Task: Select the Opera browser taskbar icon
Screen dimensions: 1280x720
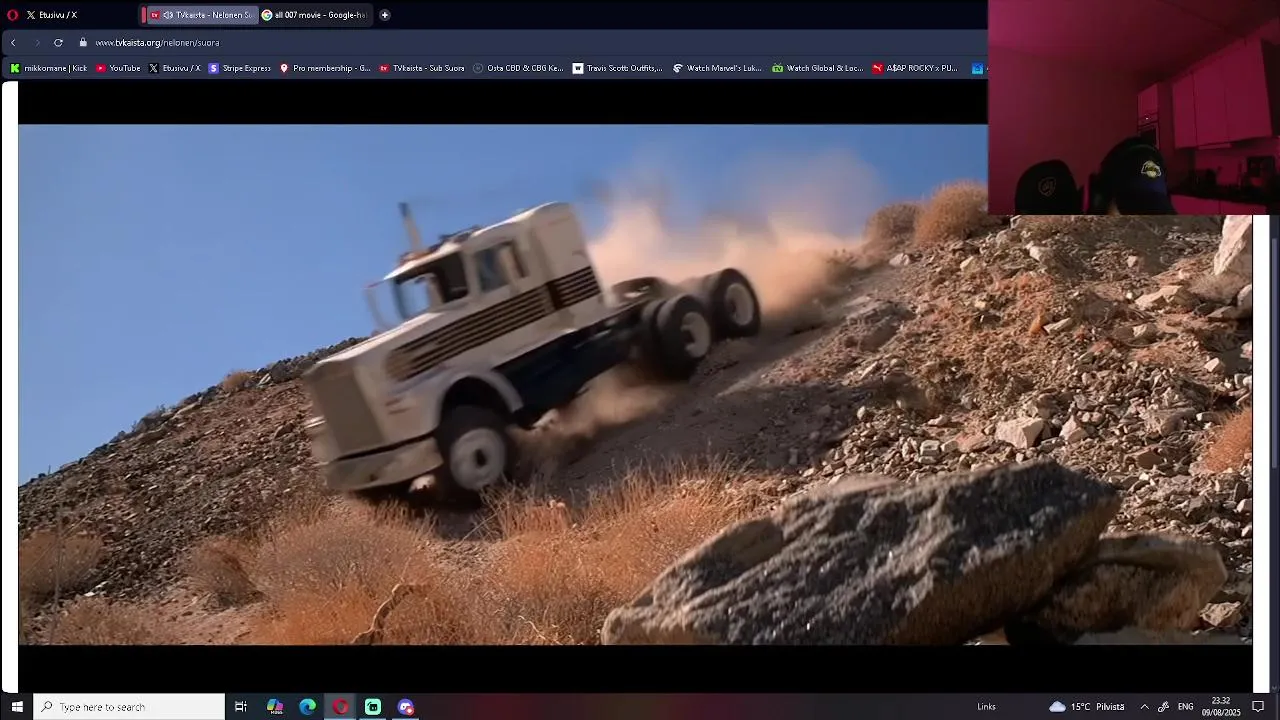Action: pos(341,707)
